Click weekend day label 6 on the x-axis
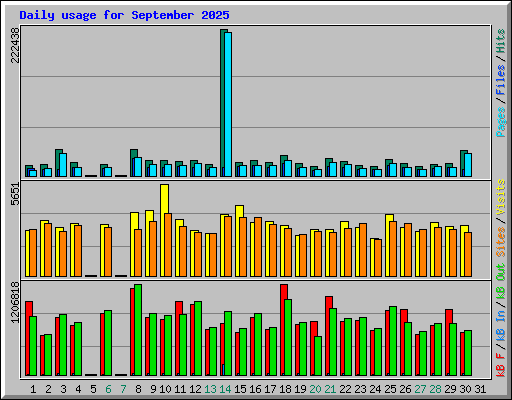 (108, 389)
